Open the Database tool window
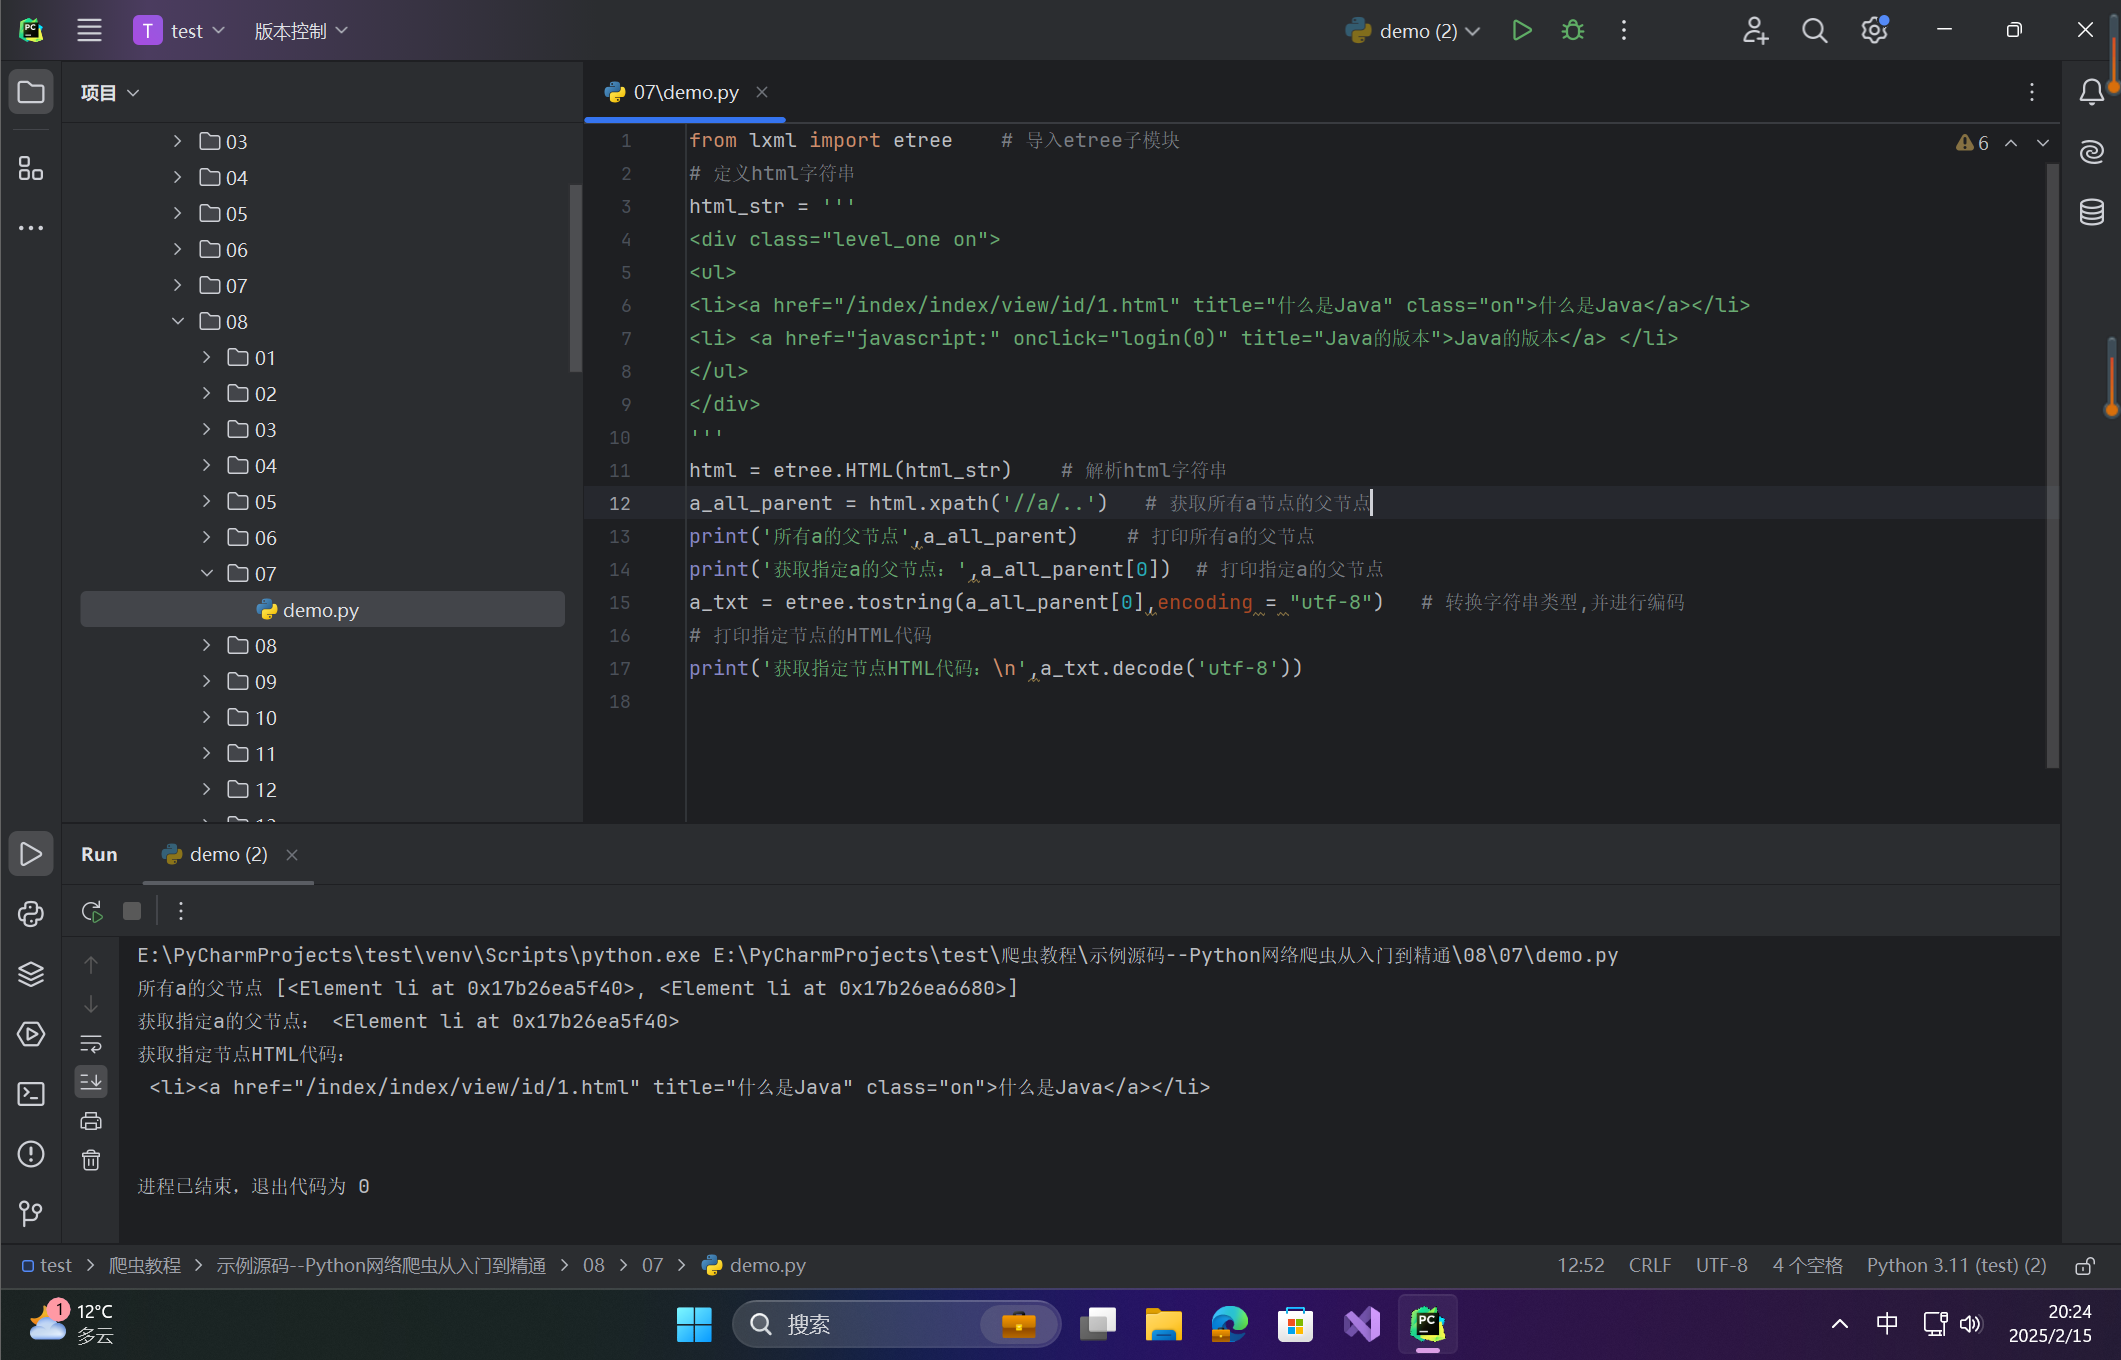The image size is (2121, 1360). click(2092, 212)
